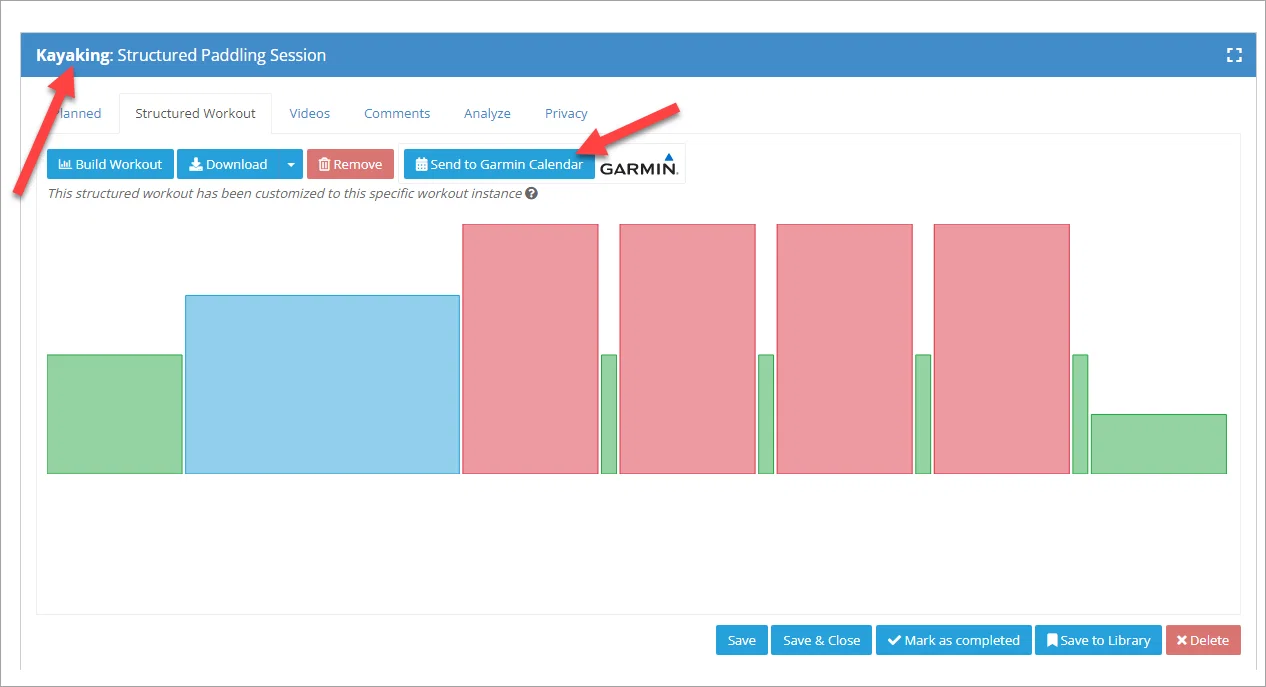Expand workout dialog to fullscreen

coord(1234,56)
